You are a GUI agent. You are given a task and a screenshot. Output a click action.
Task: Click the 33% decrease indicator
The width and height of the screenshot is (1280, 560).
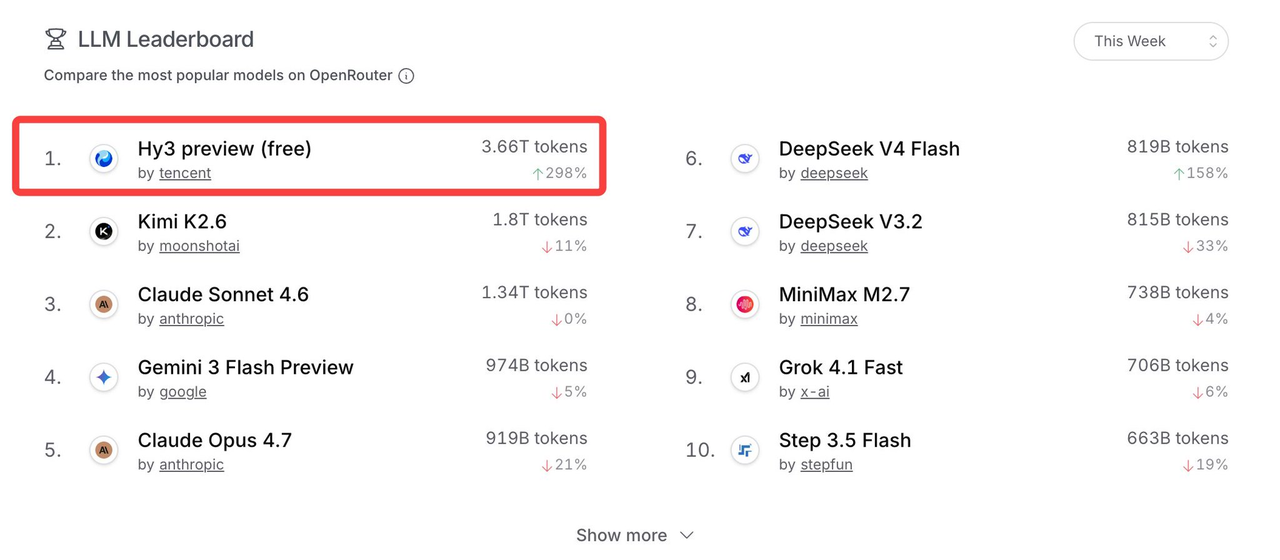[1205, 246]
